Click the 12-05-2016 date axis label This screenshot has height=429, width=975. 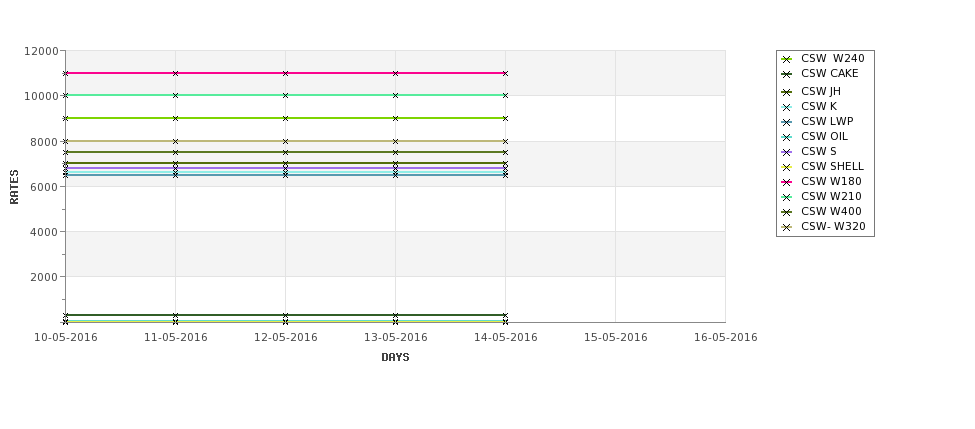point(285,338)
